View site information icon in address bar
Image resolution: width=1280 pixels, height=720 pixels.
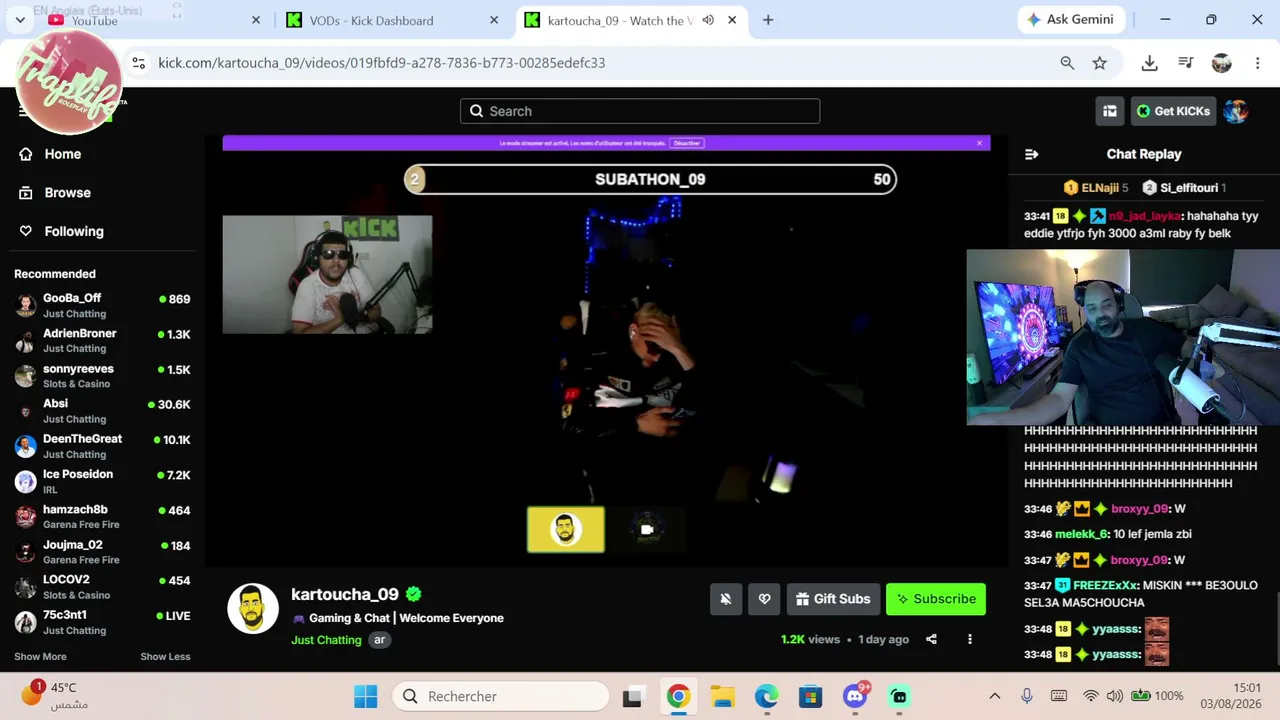click(x=138, y=62)
